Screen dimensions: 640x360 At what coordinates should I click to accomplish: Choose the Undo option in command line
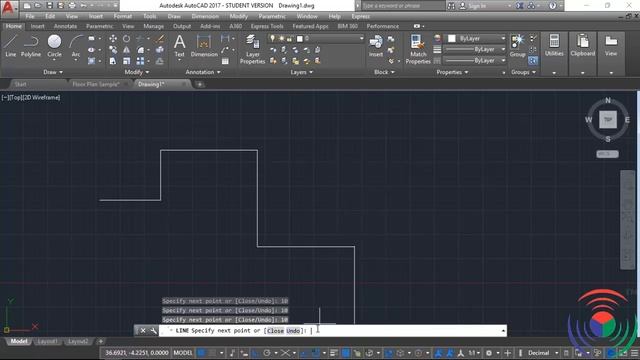[x=293, y=331]
